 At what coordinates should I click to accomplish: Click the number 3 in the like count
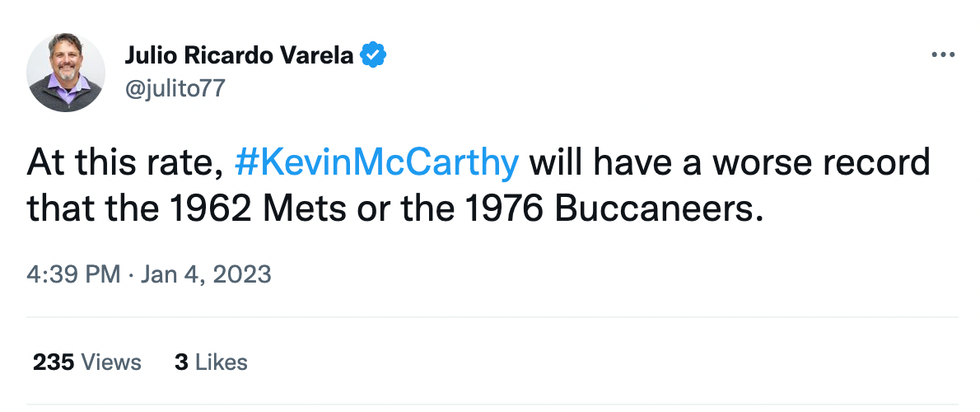click(x=180, y=361)
